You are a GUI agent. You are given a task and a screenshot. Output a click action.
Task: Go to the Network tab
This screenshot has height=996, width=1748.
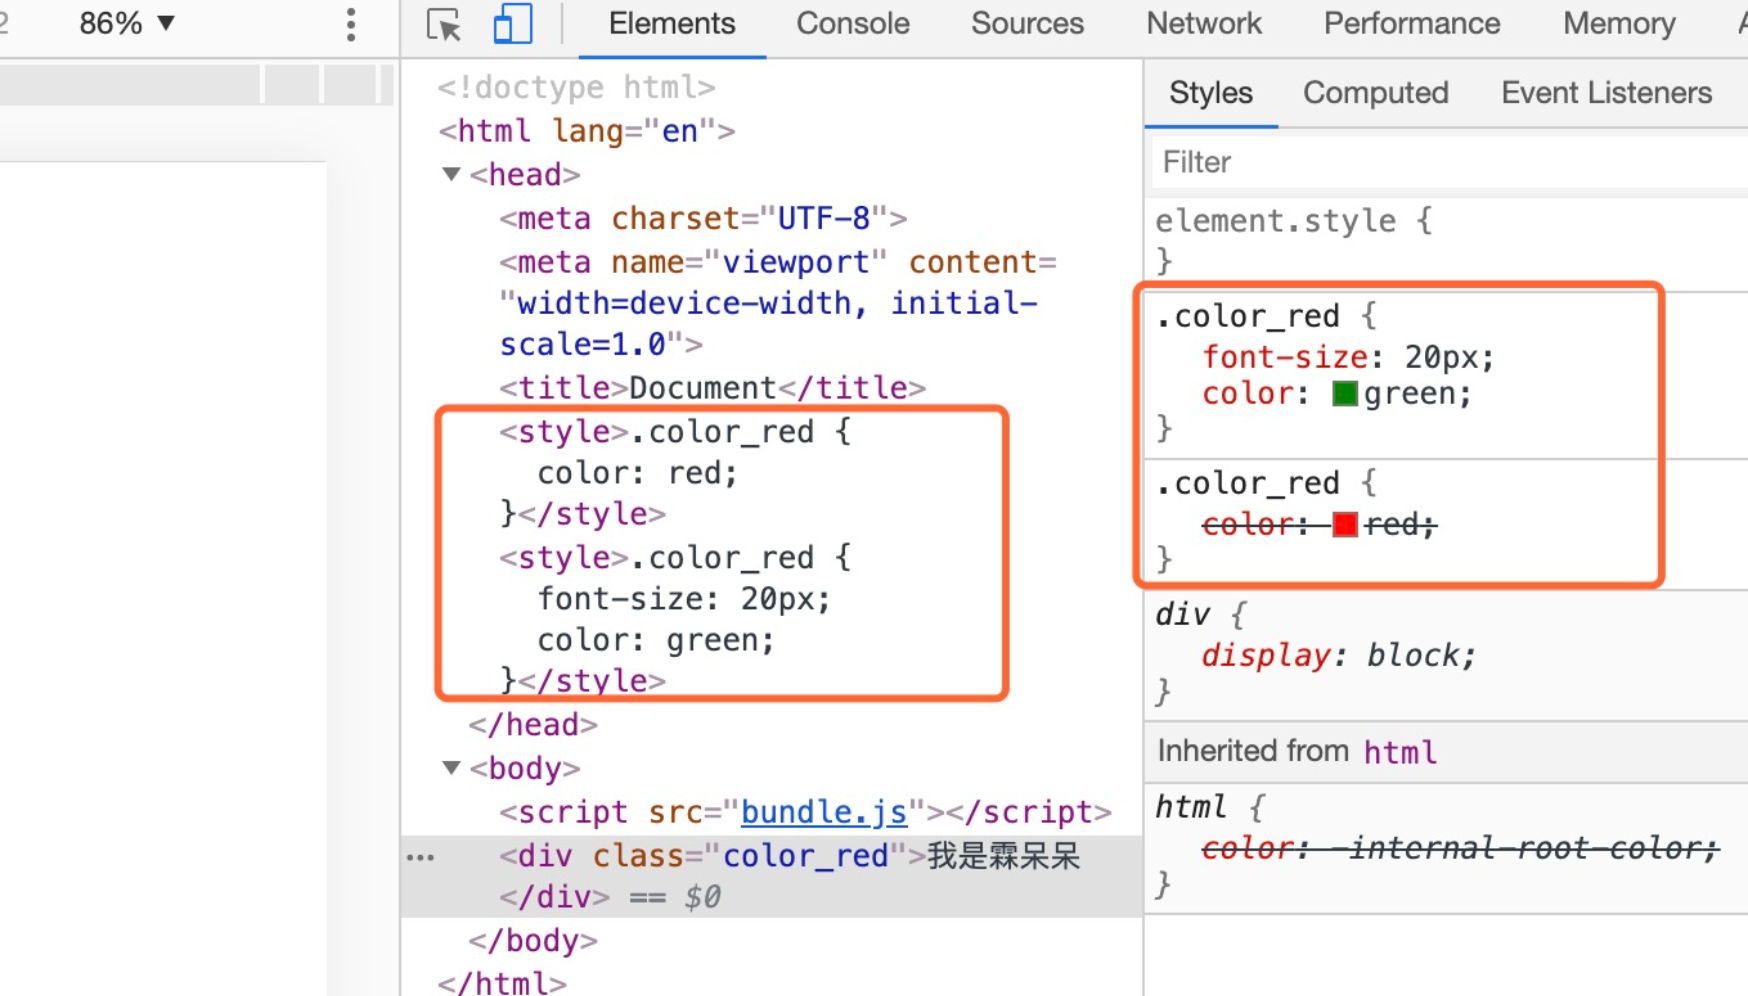coord(1203,24)
